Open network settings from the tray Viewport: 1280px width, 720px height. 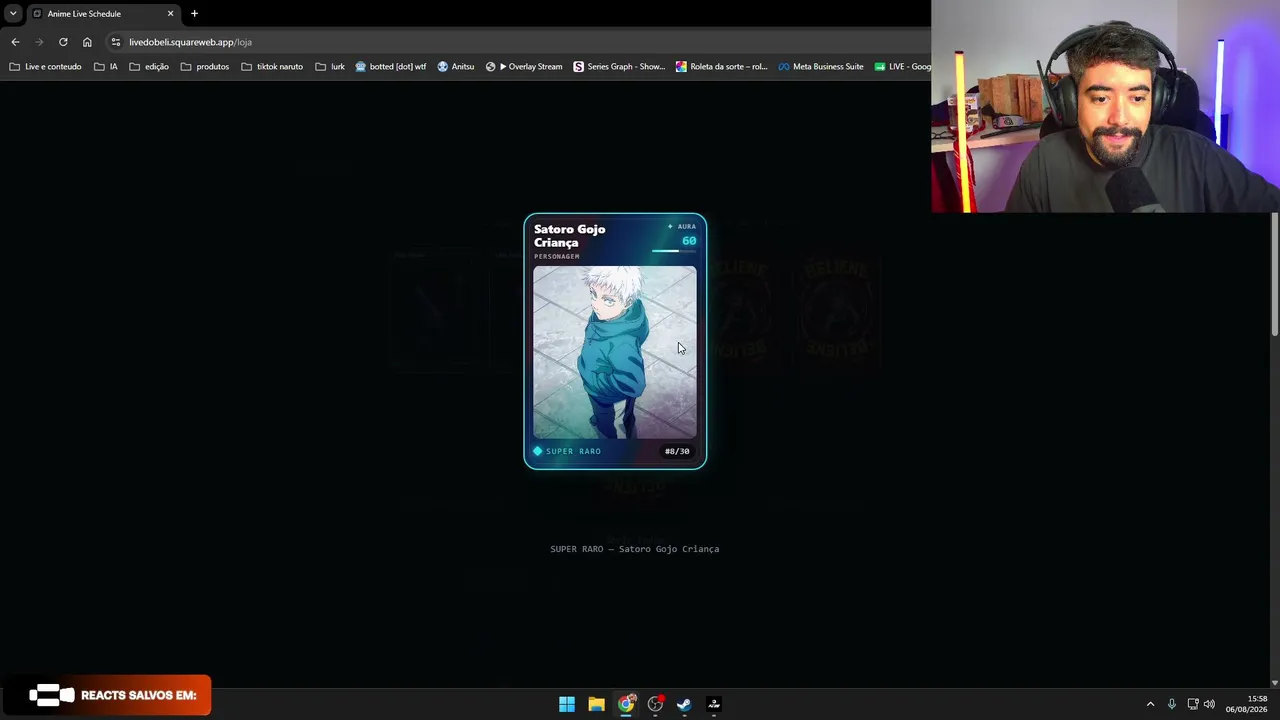click(1193, 704)
